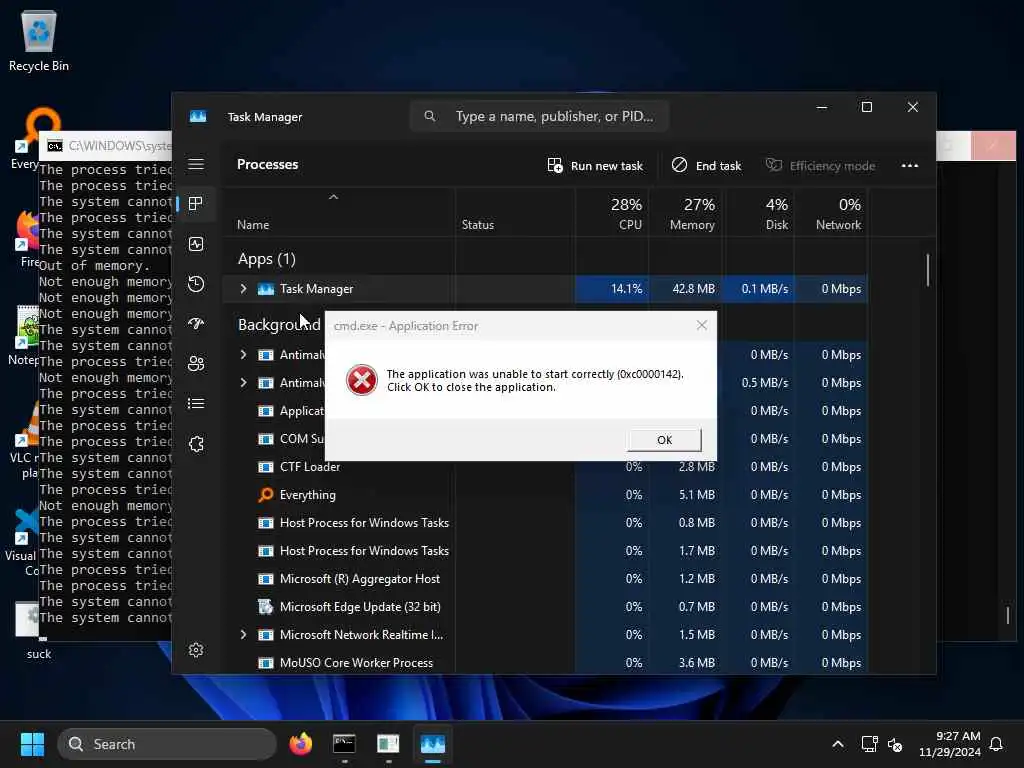The width and height of the screenshot is (1024, 768).
Task: Click Task Manager process list scrollbar
Action: tap(927, 270)
